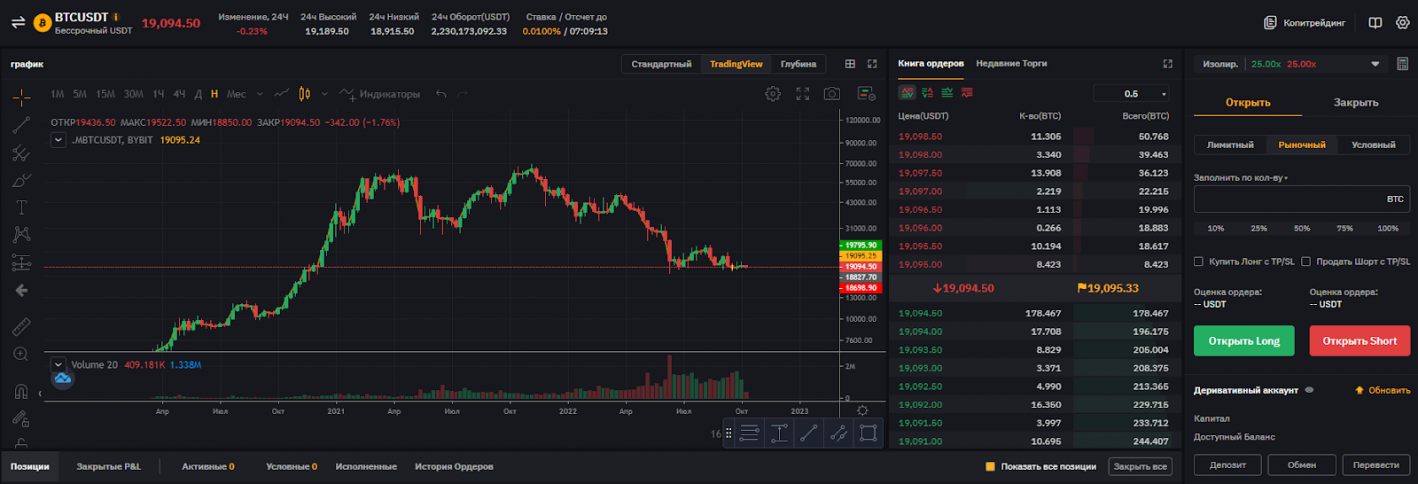Toggle magnet mode for drawings
The width and height of the screenshot is (1418, 484).
click(x=22, y=391)
